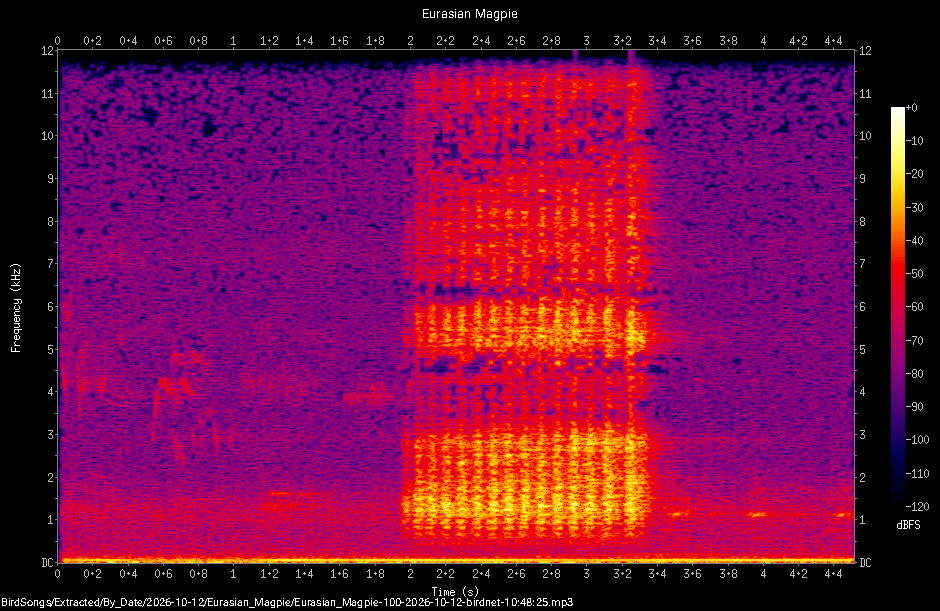The image size is (940, 611).
Task: Click the '-20' colorbar scale value
Action: [914, 174]
